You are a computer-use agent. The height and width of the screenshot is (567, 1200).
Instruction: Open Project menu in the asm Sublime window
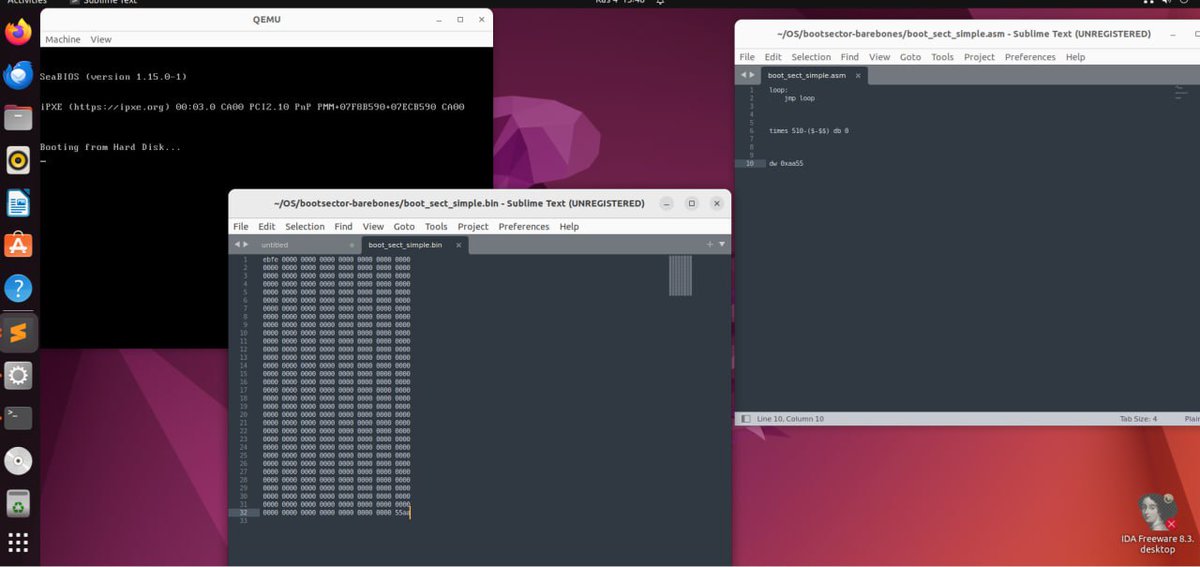pyautogui.click(x=979, y=57)
